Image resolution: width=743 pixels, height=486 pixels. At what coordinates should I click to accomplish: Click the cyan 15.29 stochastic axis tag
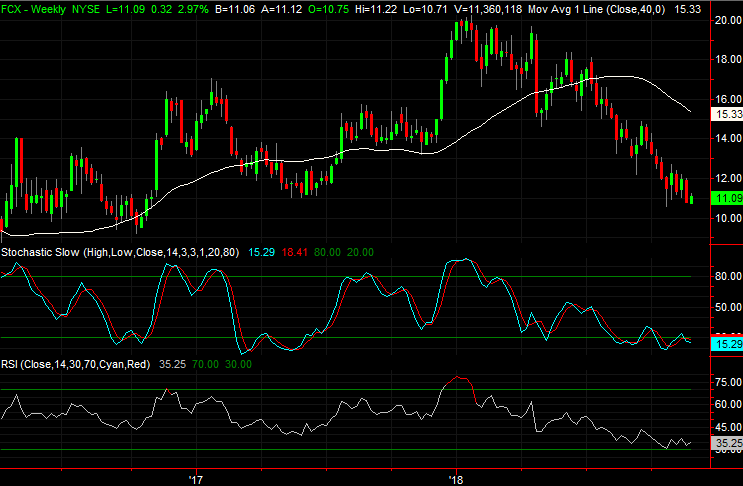[x=728, y=344]
